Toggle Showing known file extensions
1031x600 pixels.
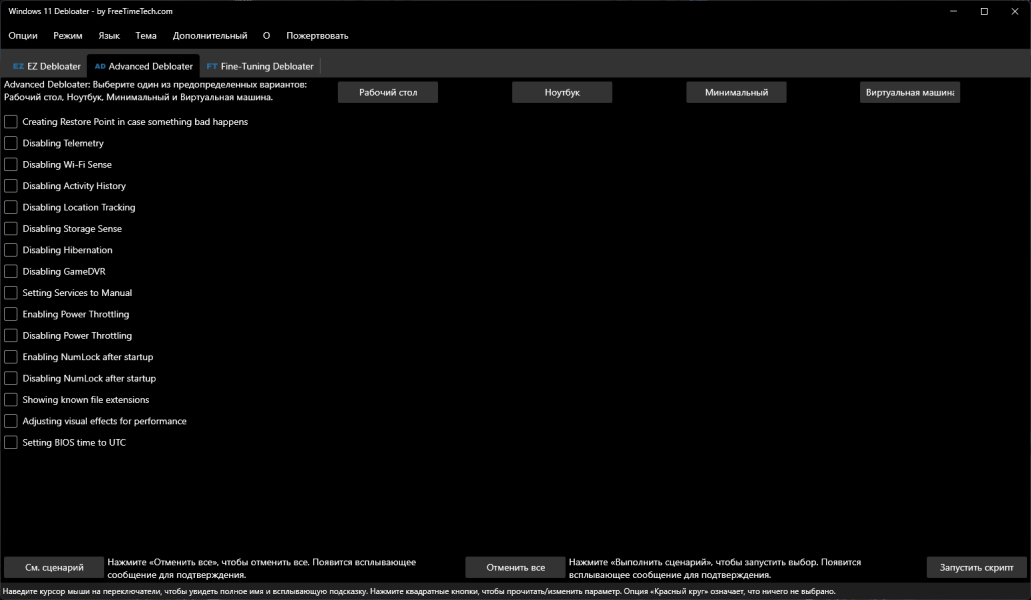tap(11, 400)
